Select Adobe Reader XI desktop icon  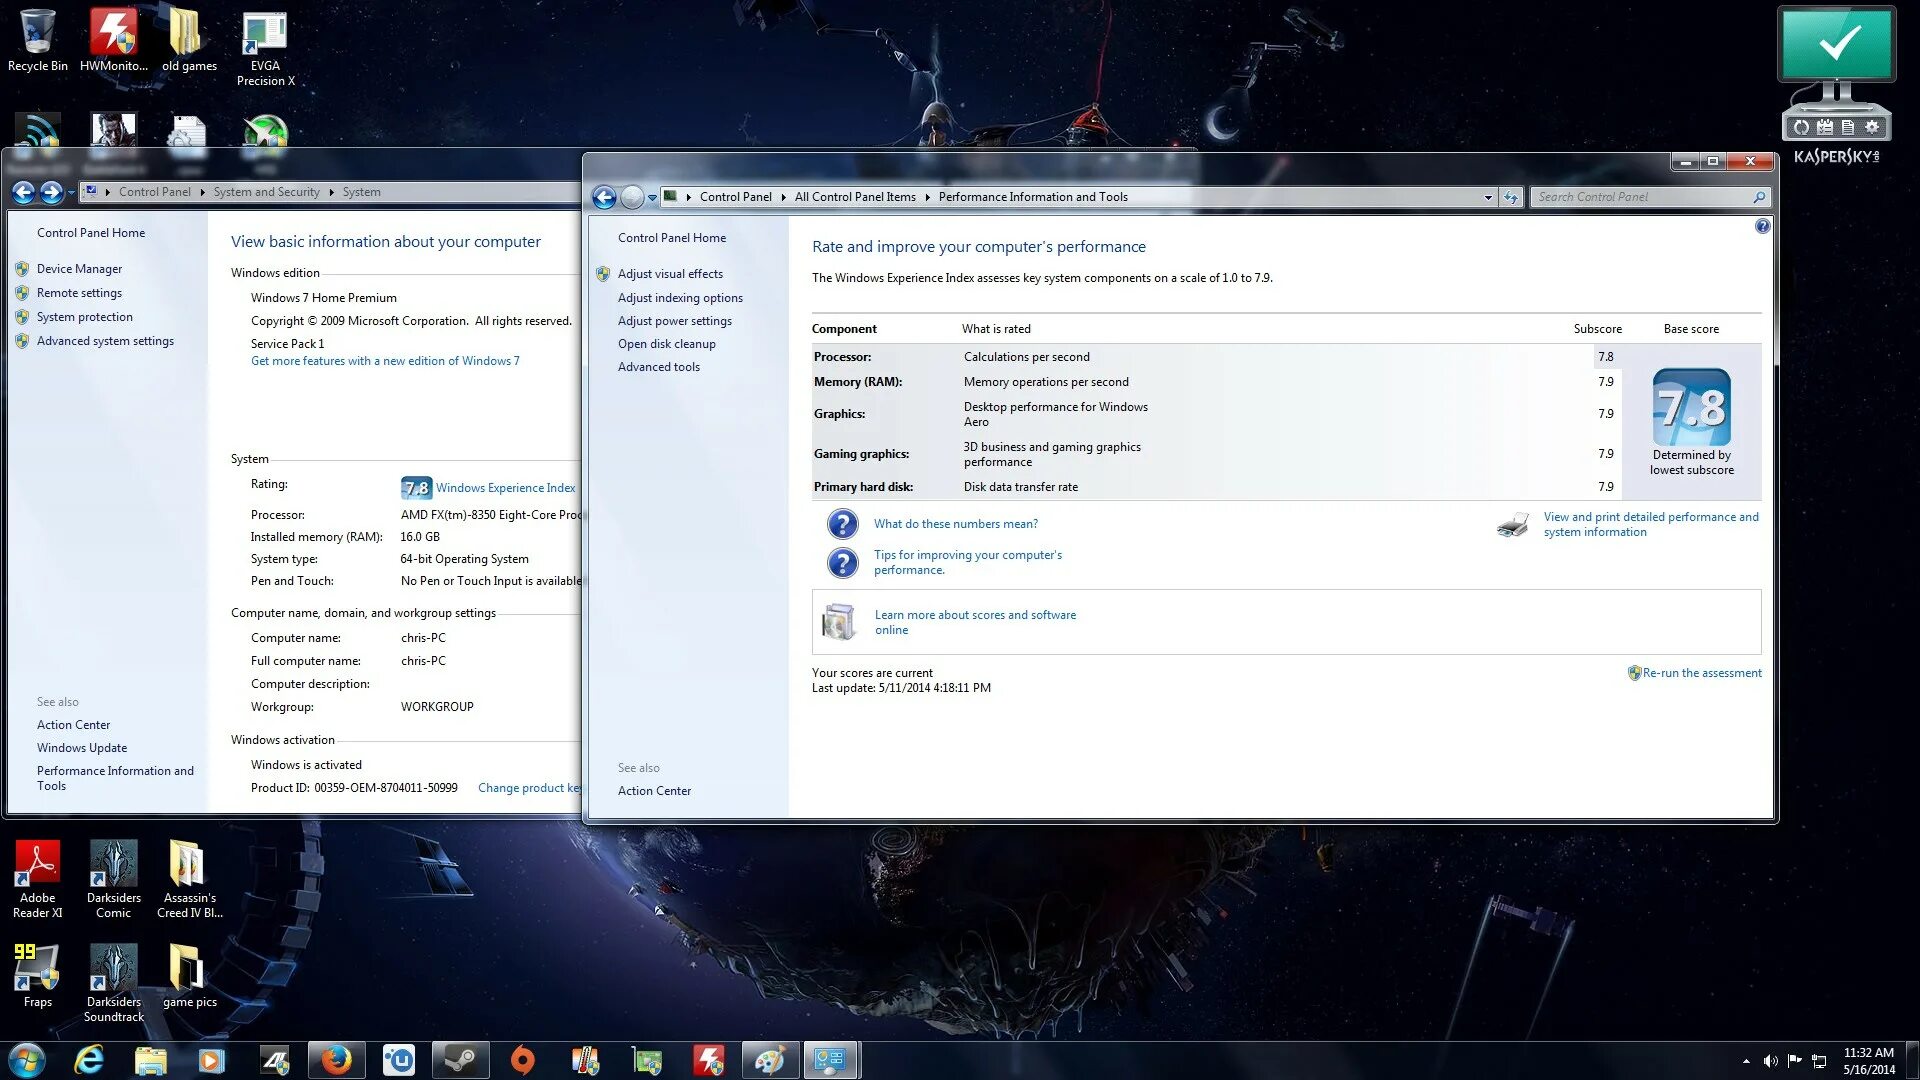37,880
